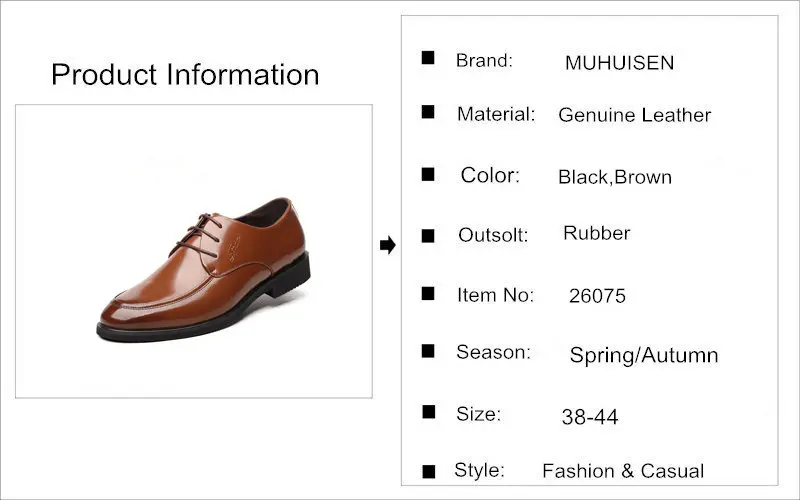
Task: Click the Spring/Autumn season value
Action: (x=644, y=355)
